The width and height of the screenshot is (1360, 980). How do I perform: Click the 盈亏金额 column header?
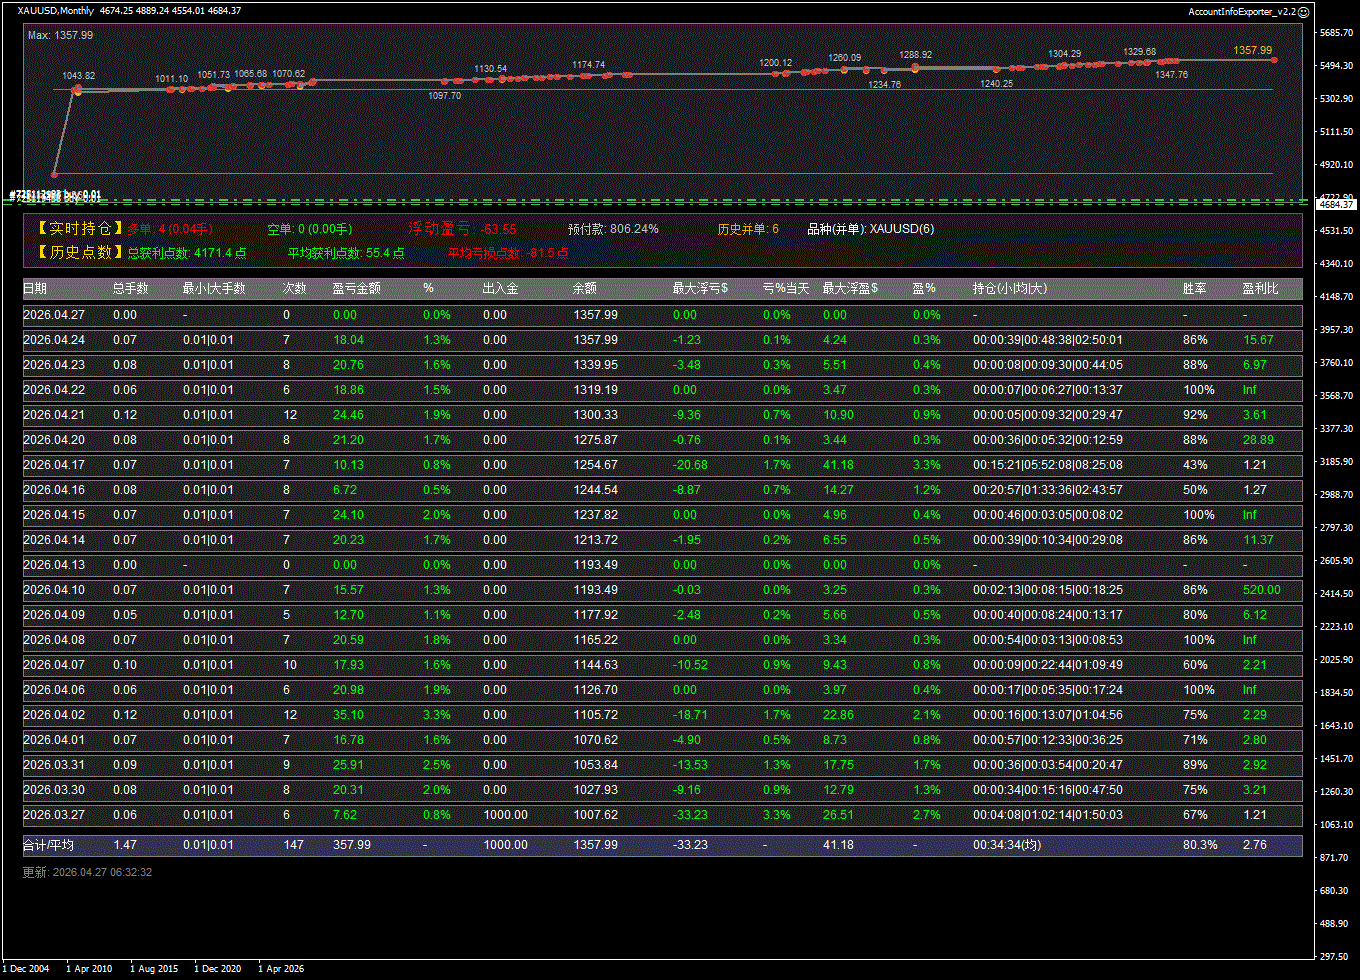coord(357,288)
